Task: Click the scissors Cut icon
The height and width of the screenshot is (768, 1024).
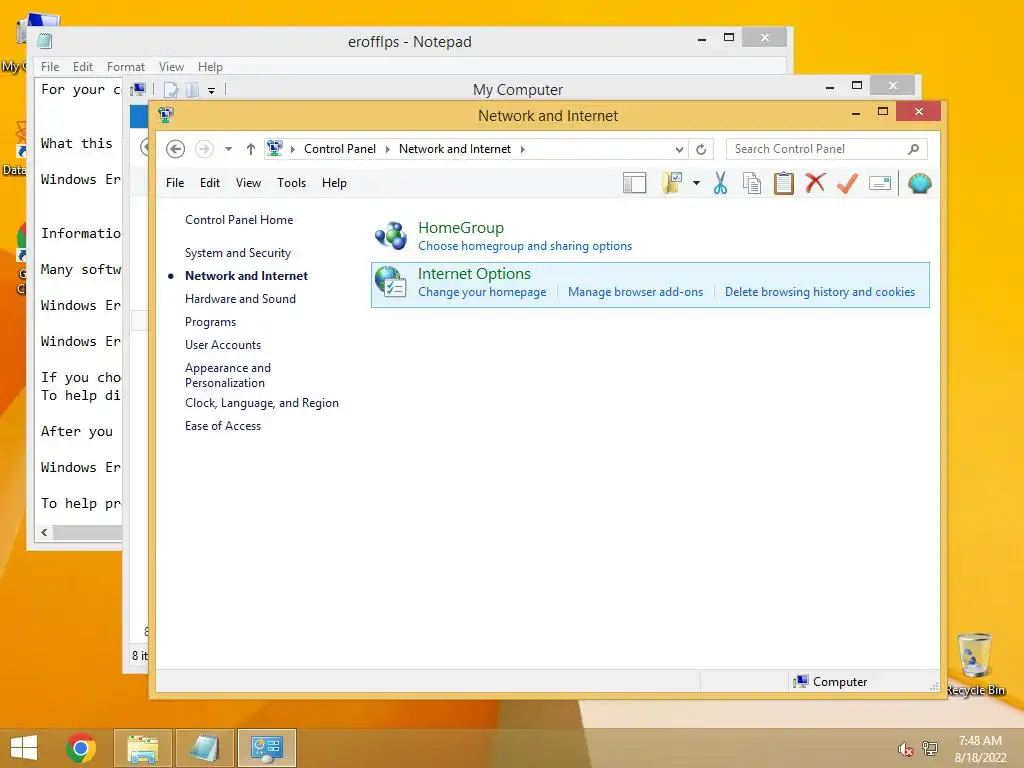Action: (720, 184)
